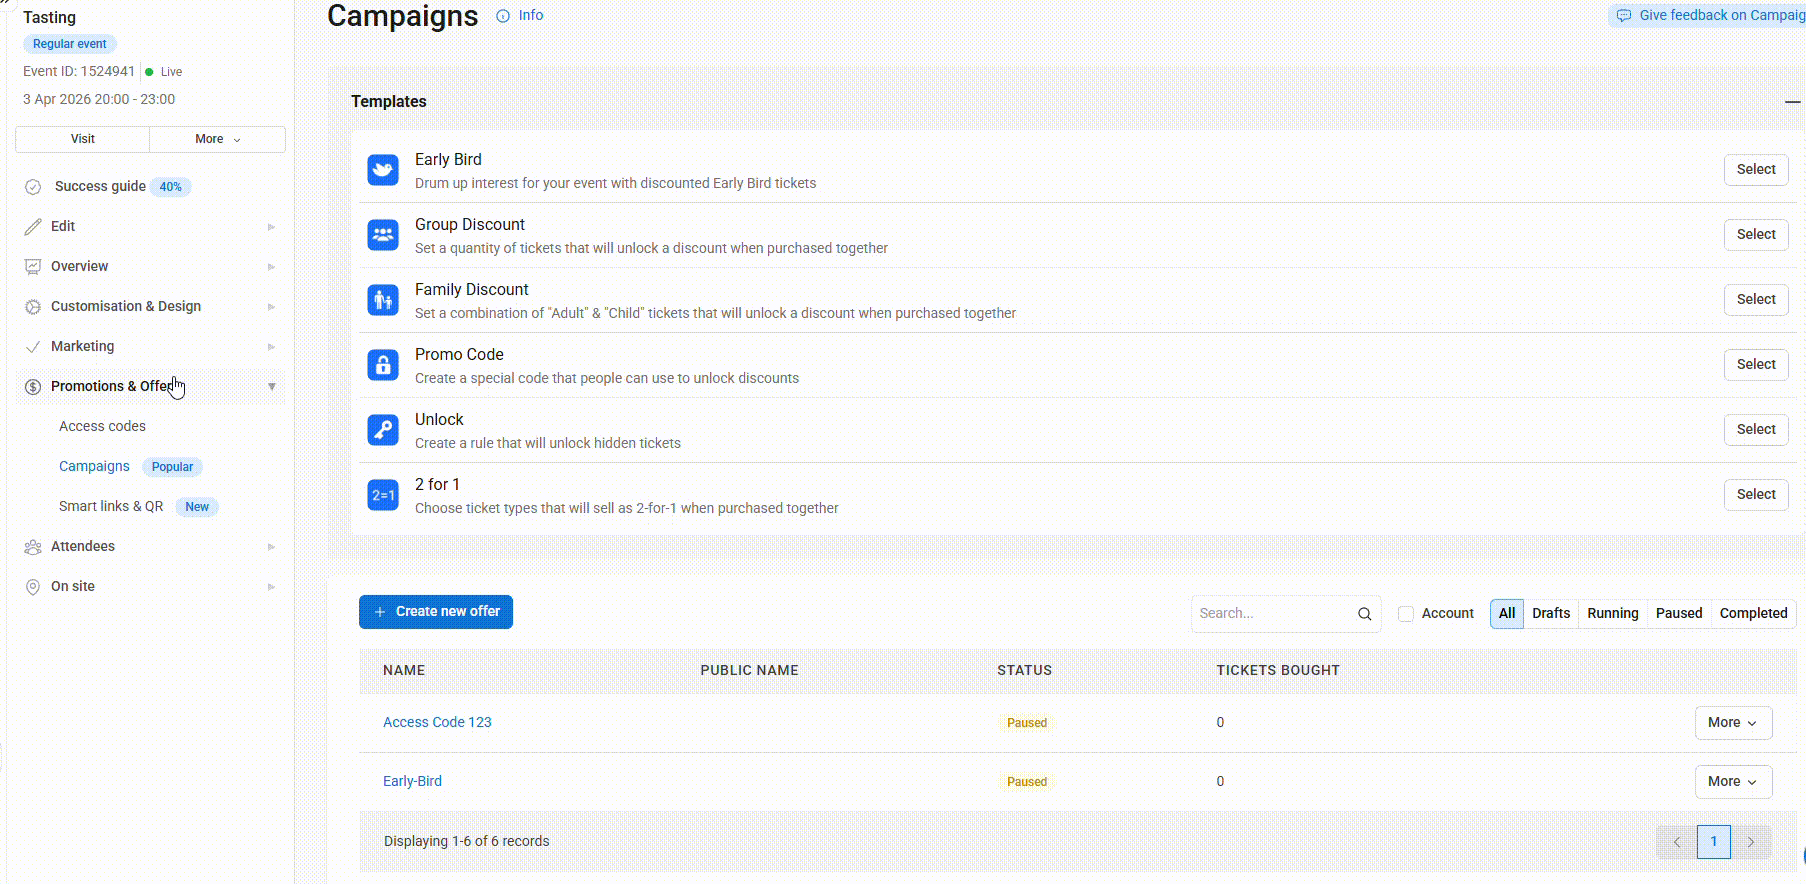Select the Early Bird template
1806x884 pixels.
[1756, 170]
